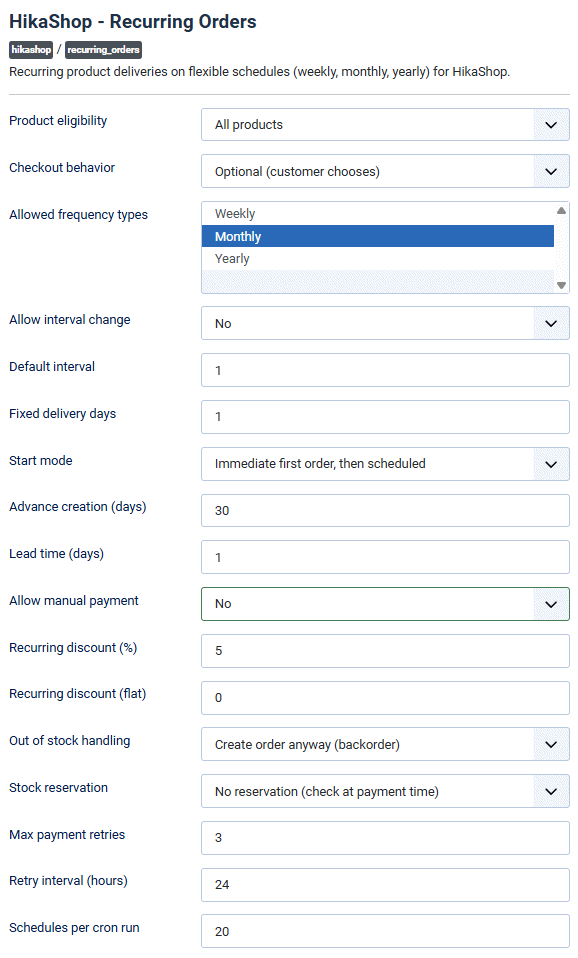
Task: Click the Schedules per cron run field
Action: coord(385,931)
